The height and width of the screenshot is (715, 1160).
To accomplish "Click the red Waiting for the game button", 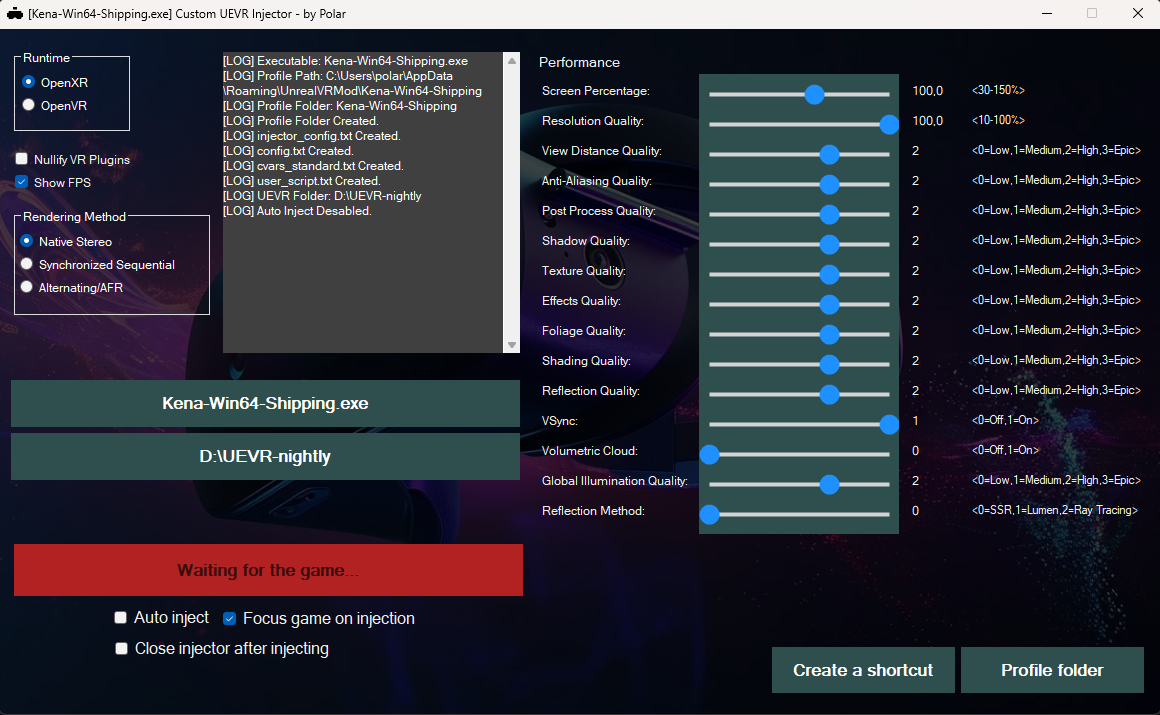I will pyautogui.click(x=269, y=570).
